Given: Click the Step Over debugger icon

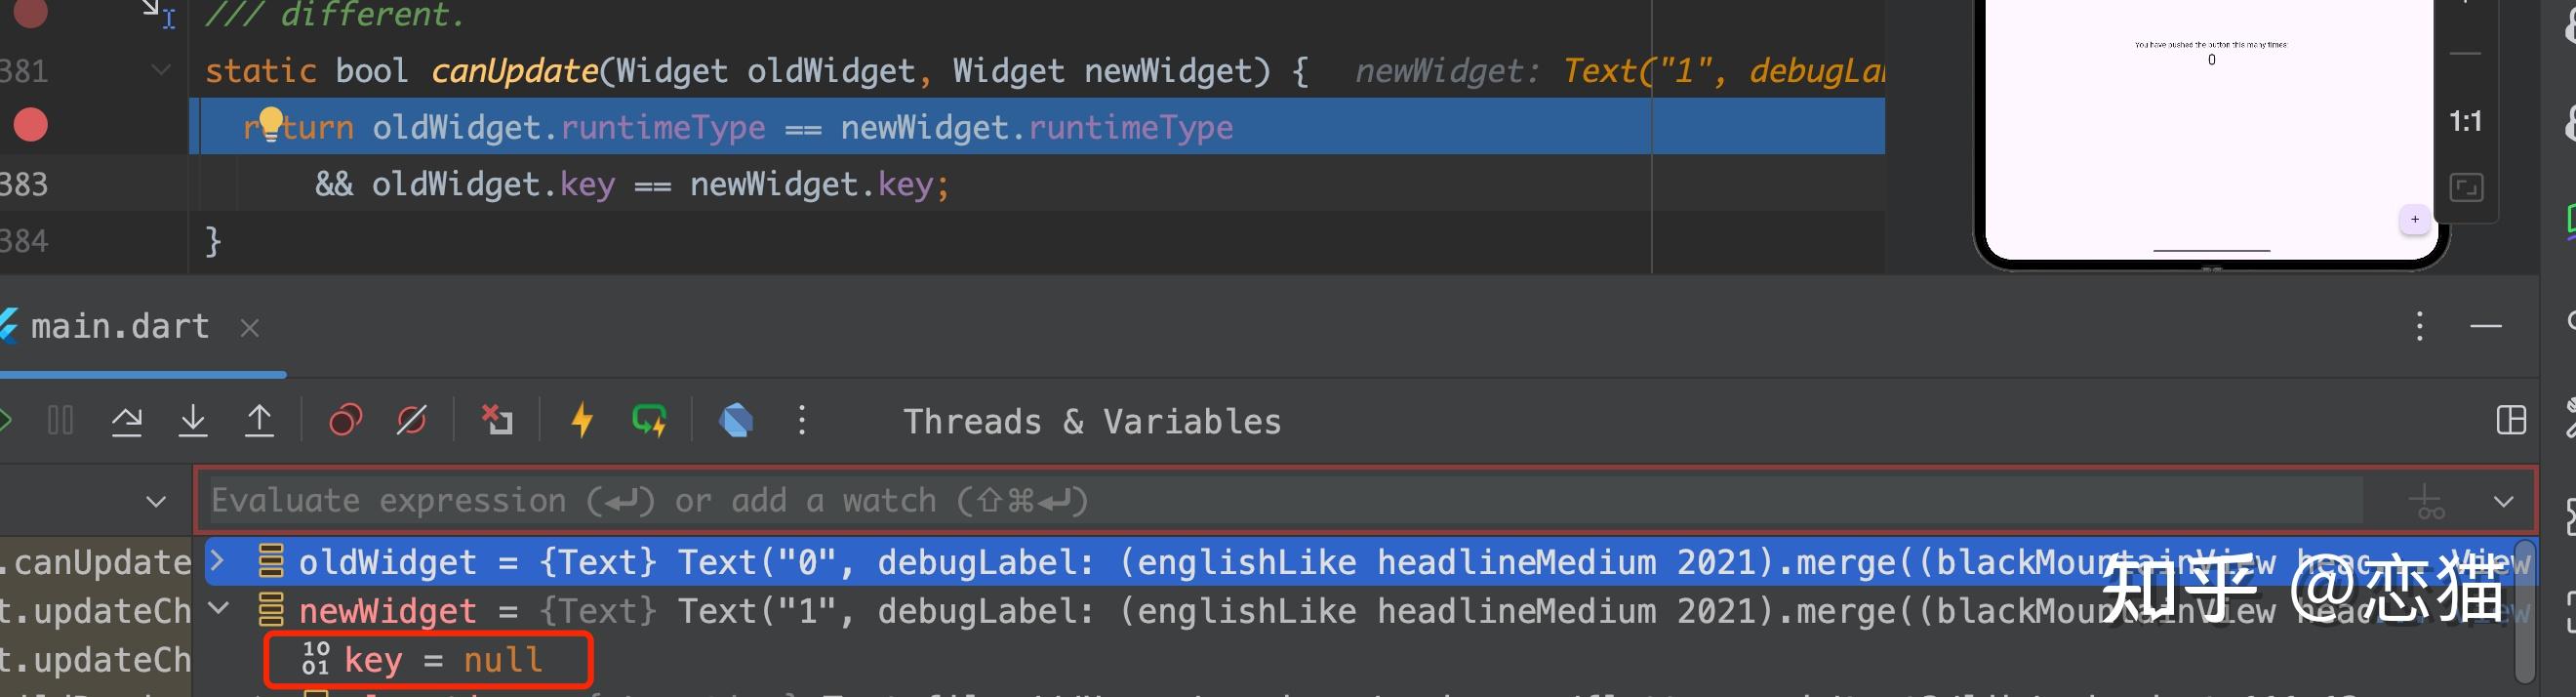Looking at the screenshot, I should 127,421.
